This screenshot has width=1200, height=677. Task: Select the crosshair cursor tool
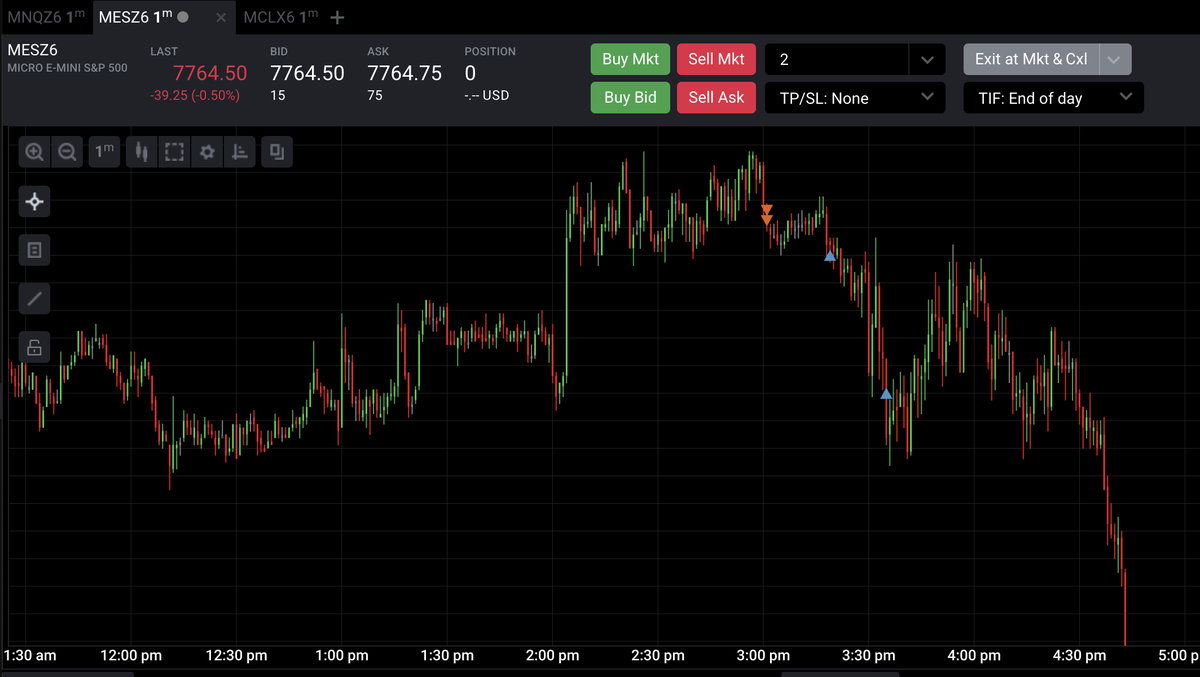click(34, 202)
